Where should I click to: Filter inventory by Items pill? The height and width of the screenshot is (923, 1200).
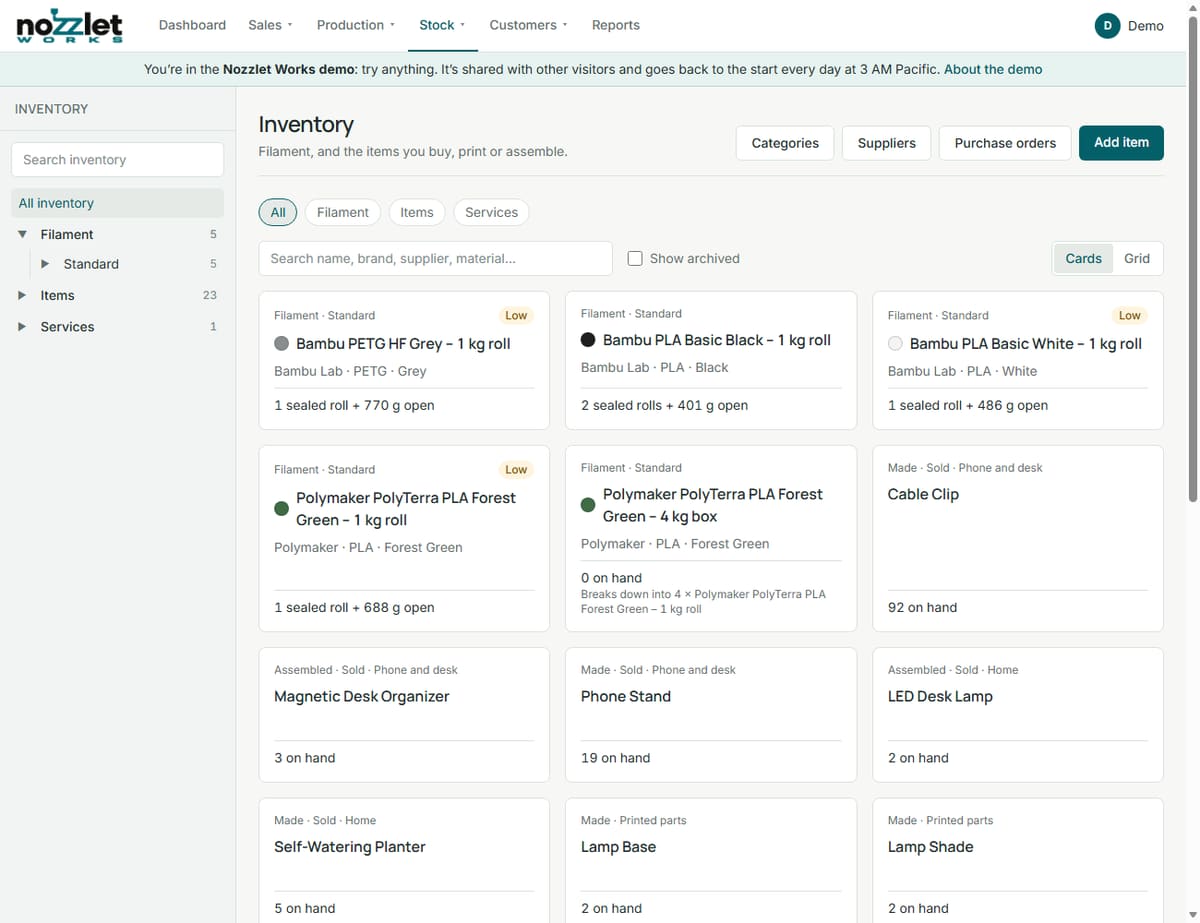click(417, 212)
